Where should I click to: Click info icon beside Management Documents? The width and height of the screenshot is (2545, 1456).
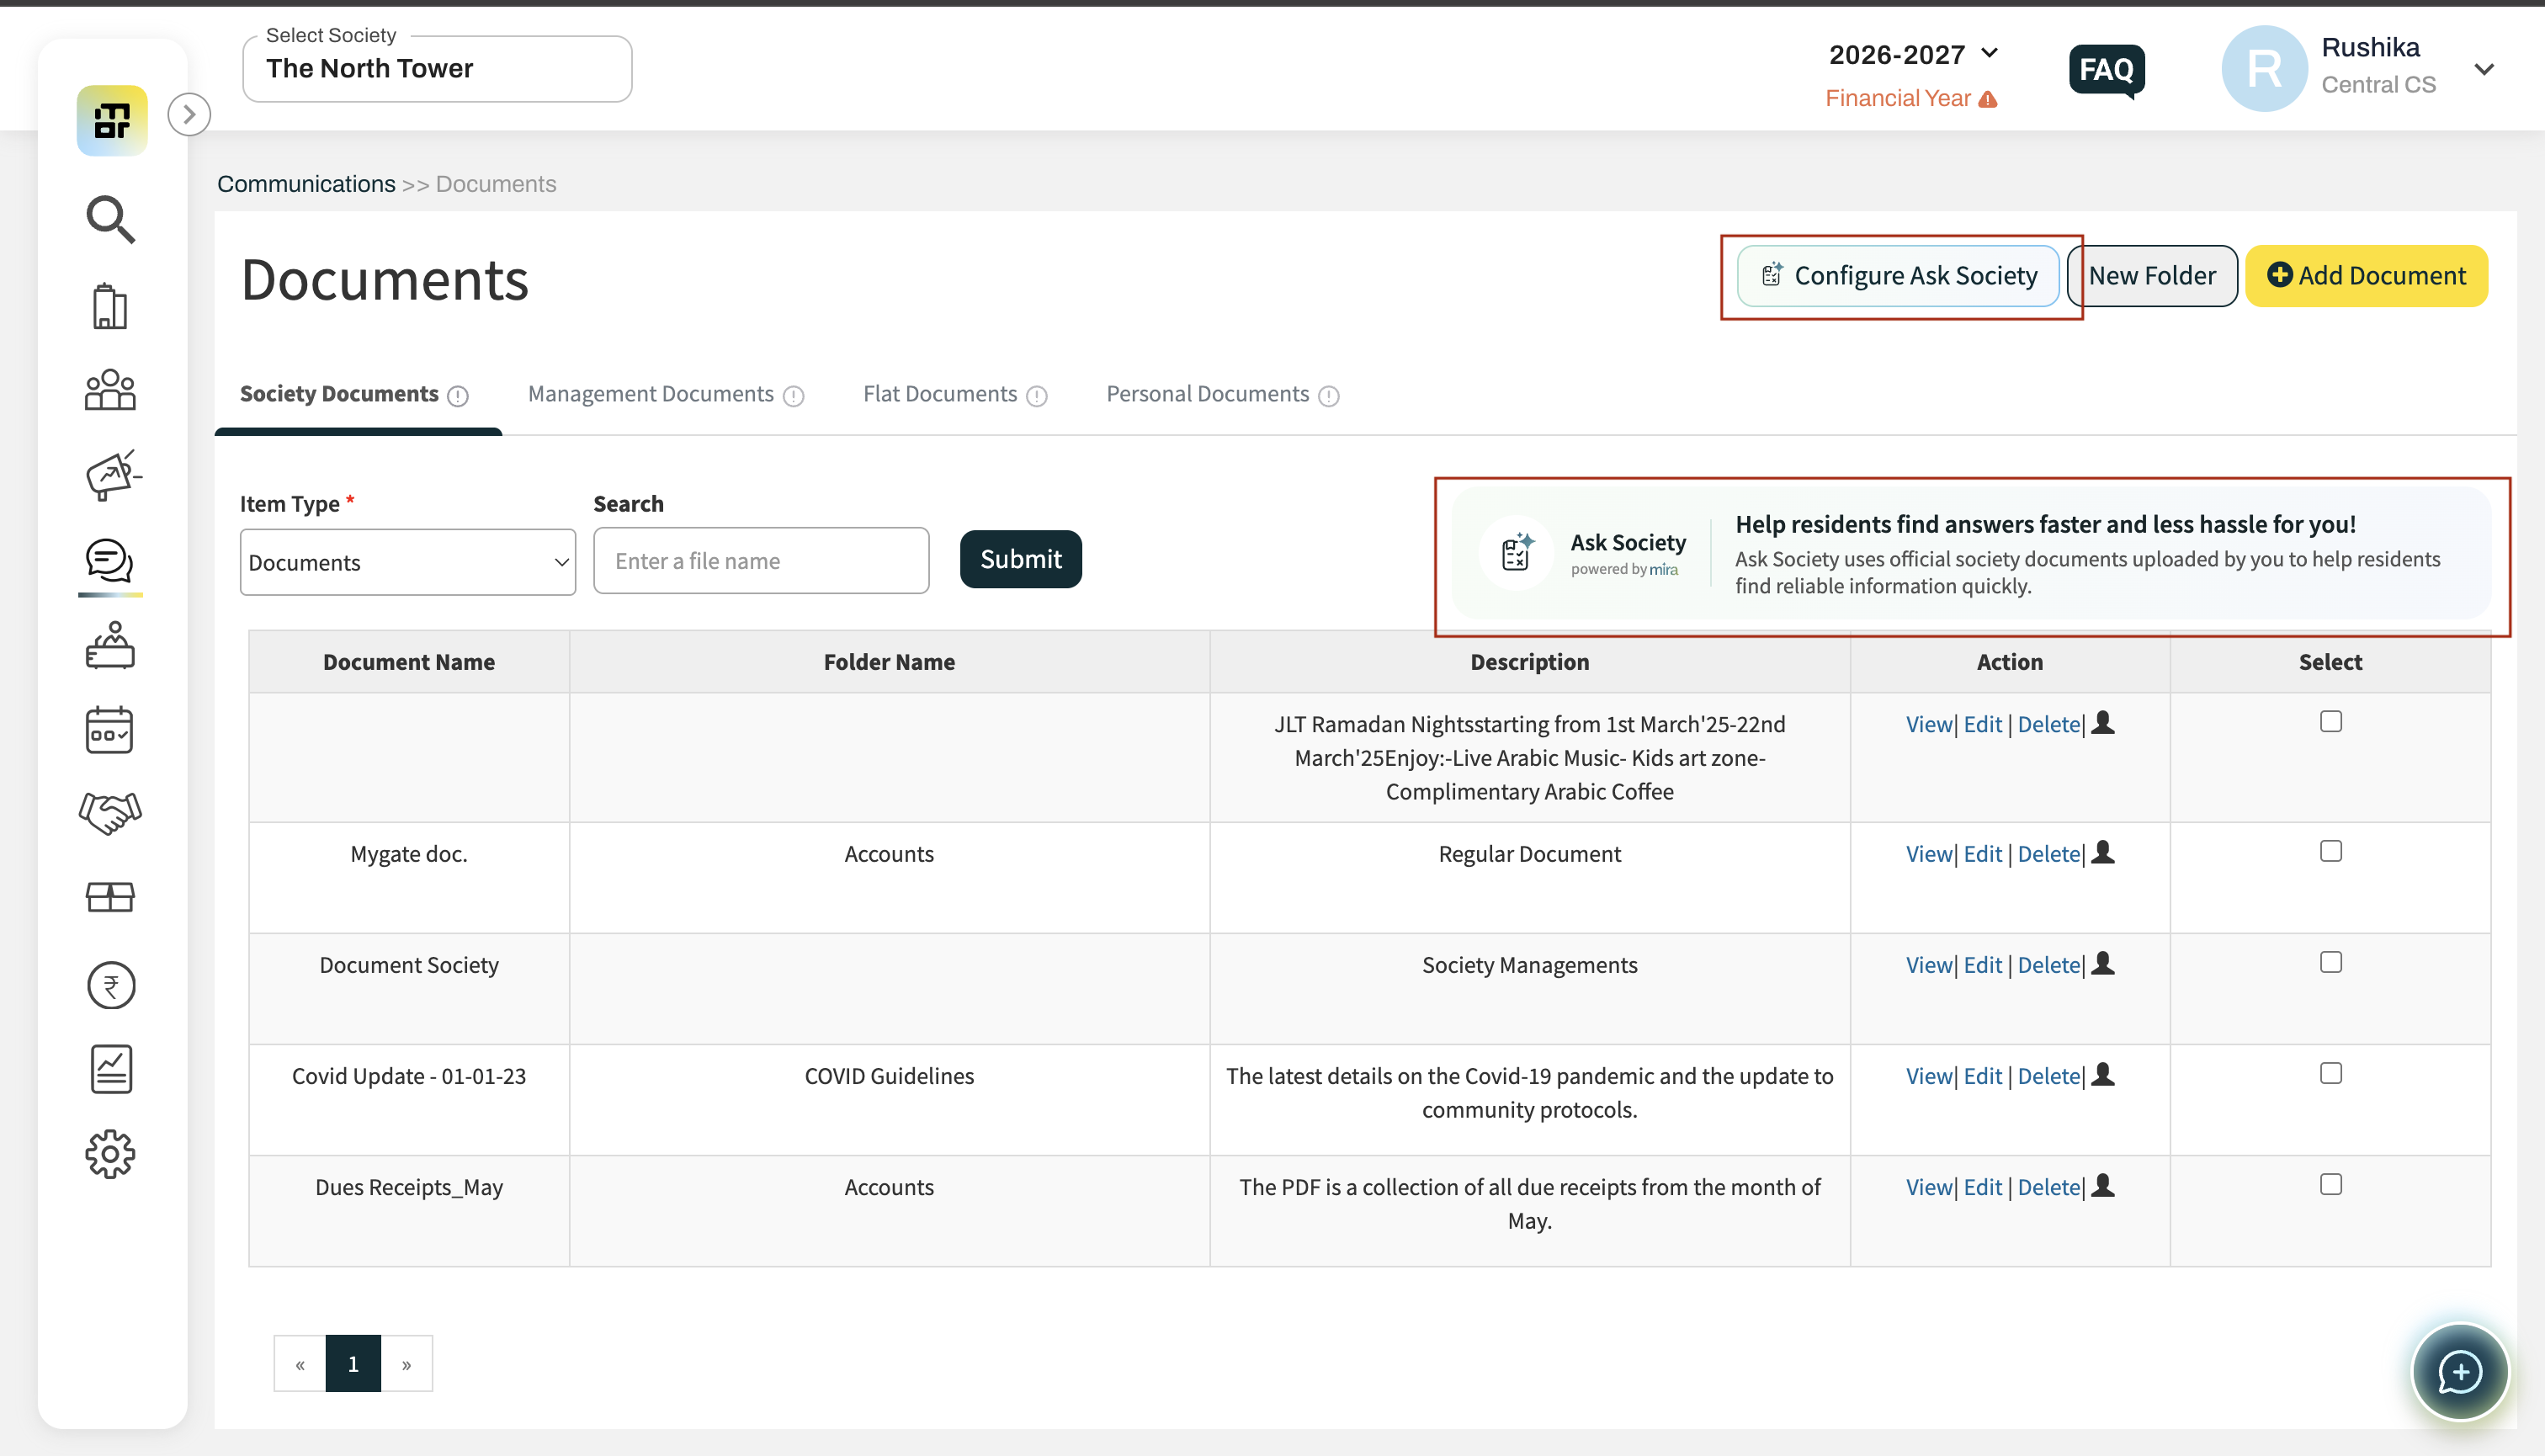[x=794, y=396]
